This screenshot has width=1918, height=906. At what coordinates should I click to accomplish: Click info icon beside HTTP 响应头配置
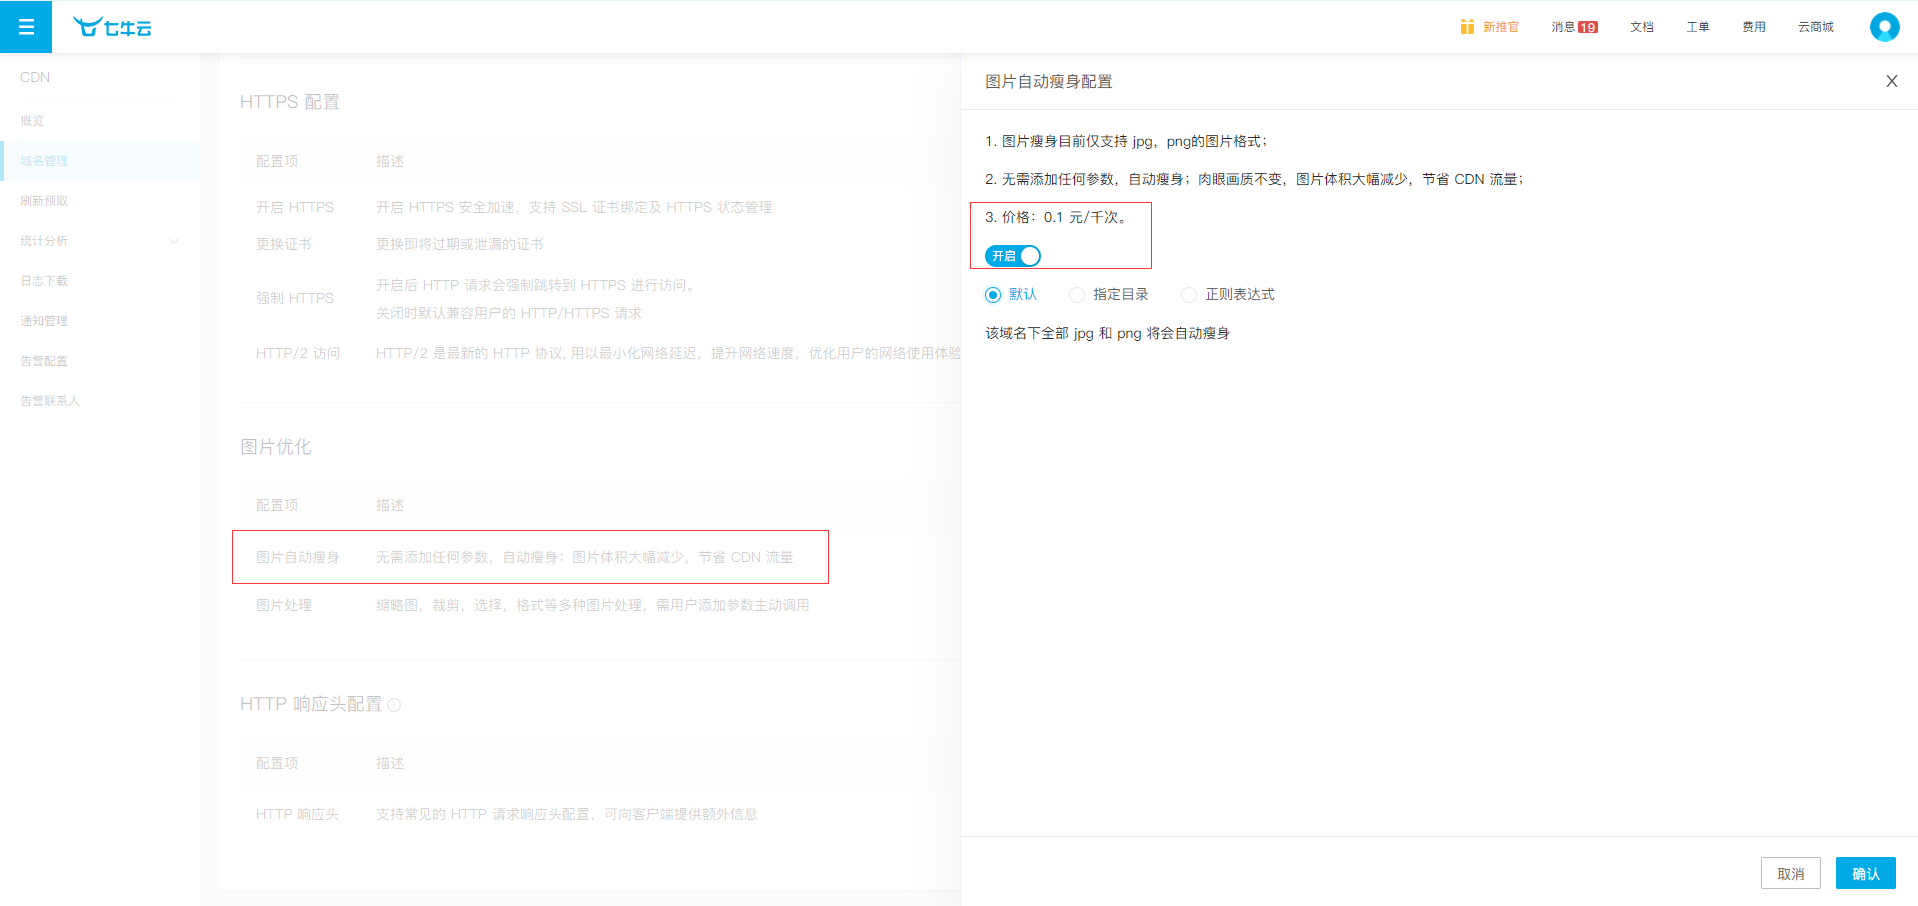pyautogui.click(x=394, y=705)
